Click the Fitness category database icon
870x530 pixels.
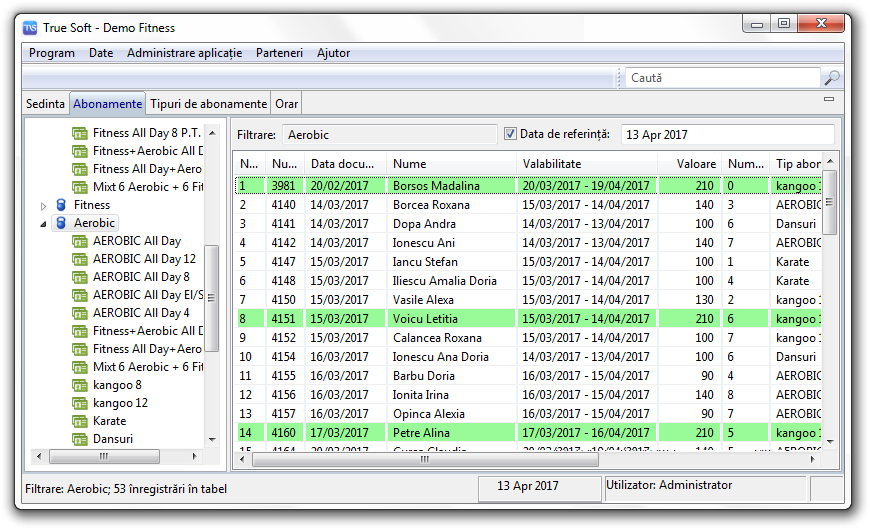(x=60, y=205)
